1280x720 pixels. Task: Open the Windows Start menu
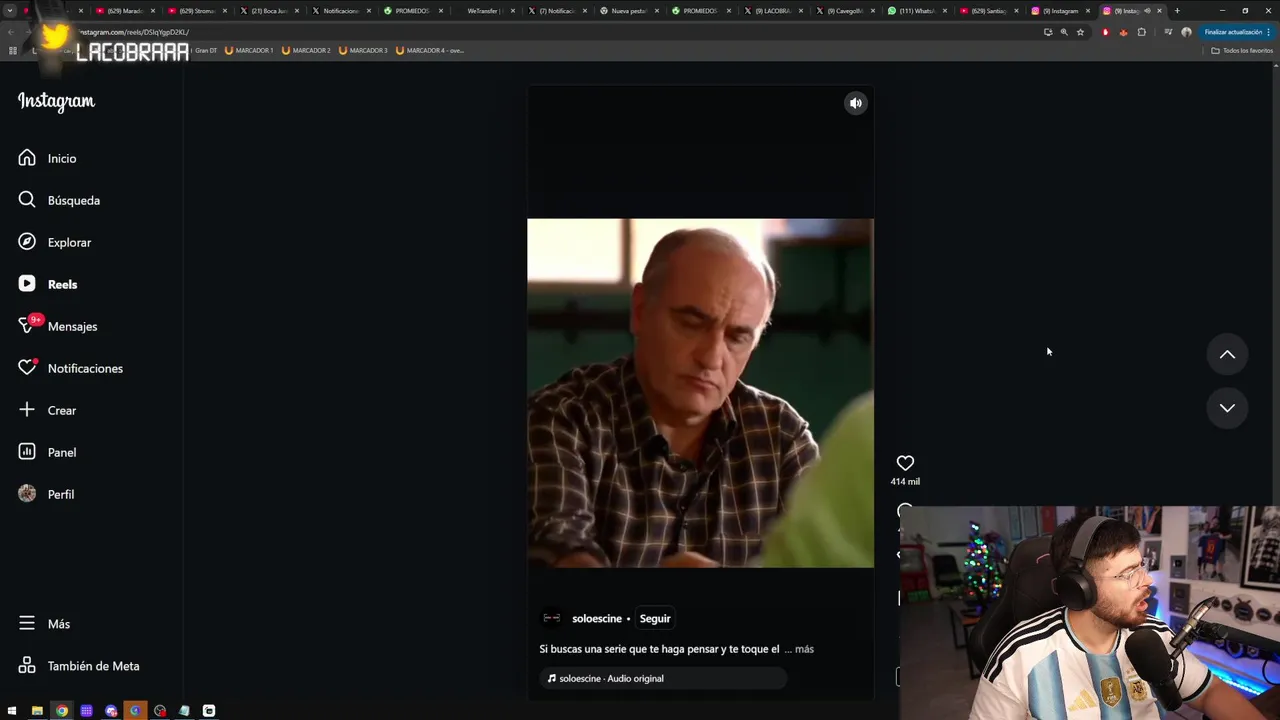tap(12, 711)
